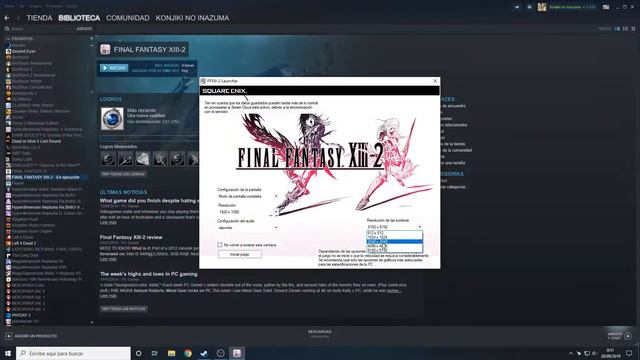The image size is (640, 360).
Task: Click the Iniciar juego button
Action: [x=240, y=254]
